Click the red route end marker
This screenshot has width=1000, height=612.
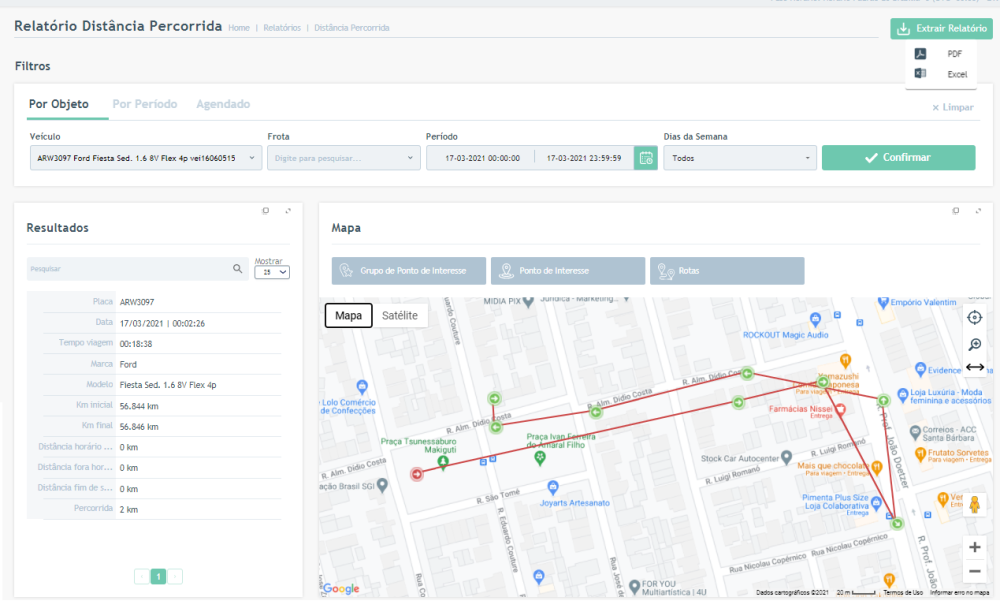pyautogui.click(x=416, y=474)
